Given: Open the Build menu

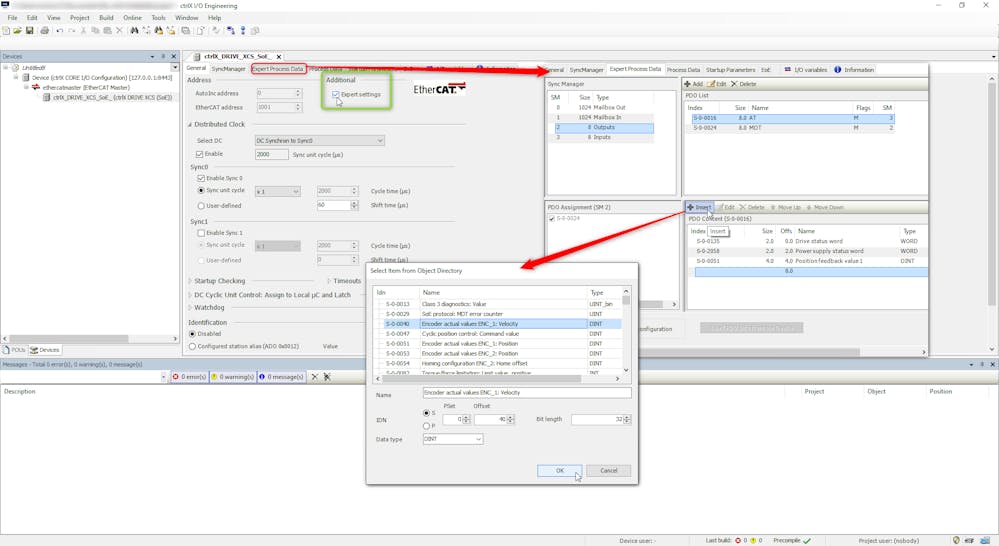Looking at the screenshot, I should [x=106, y=18].
